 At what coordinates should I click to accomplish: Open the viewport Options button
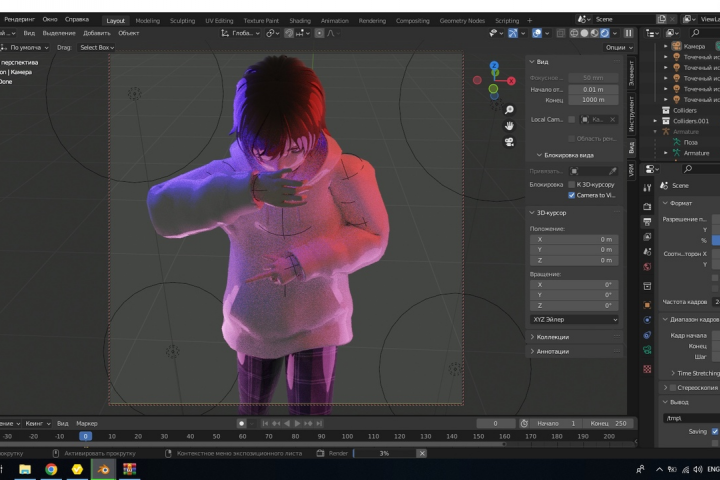point(619,47)
